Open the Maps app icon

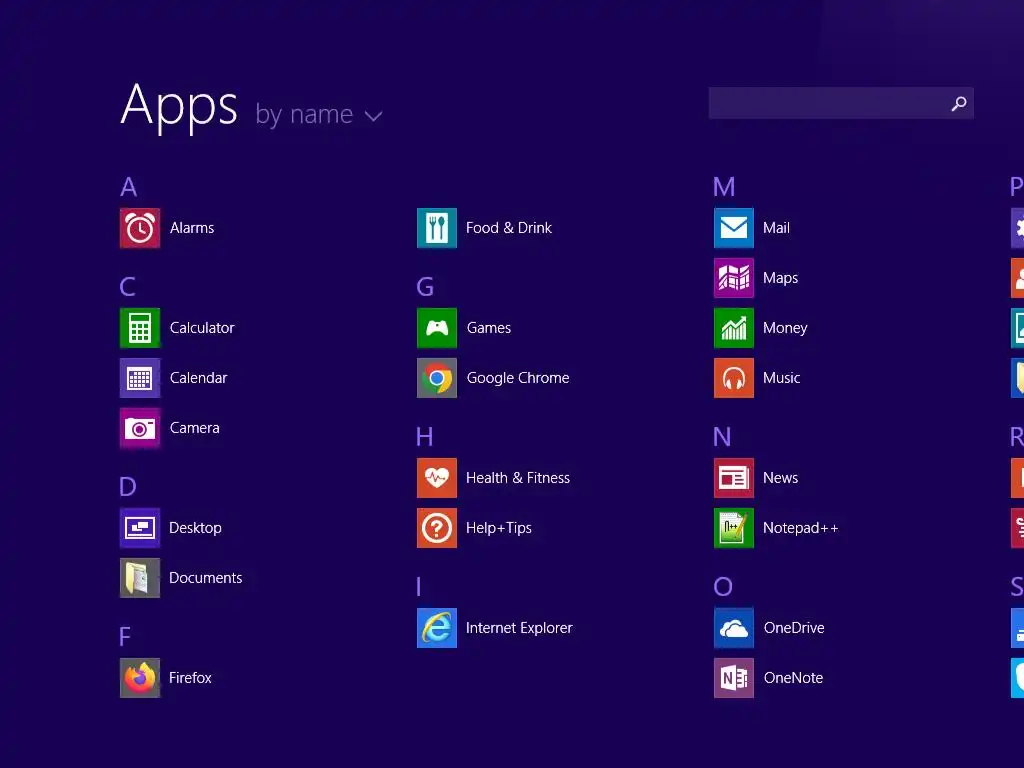coord(733,278)
